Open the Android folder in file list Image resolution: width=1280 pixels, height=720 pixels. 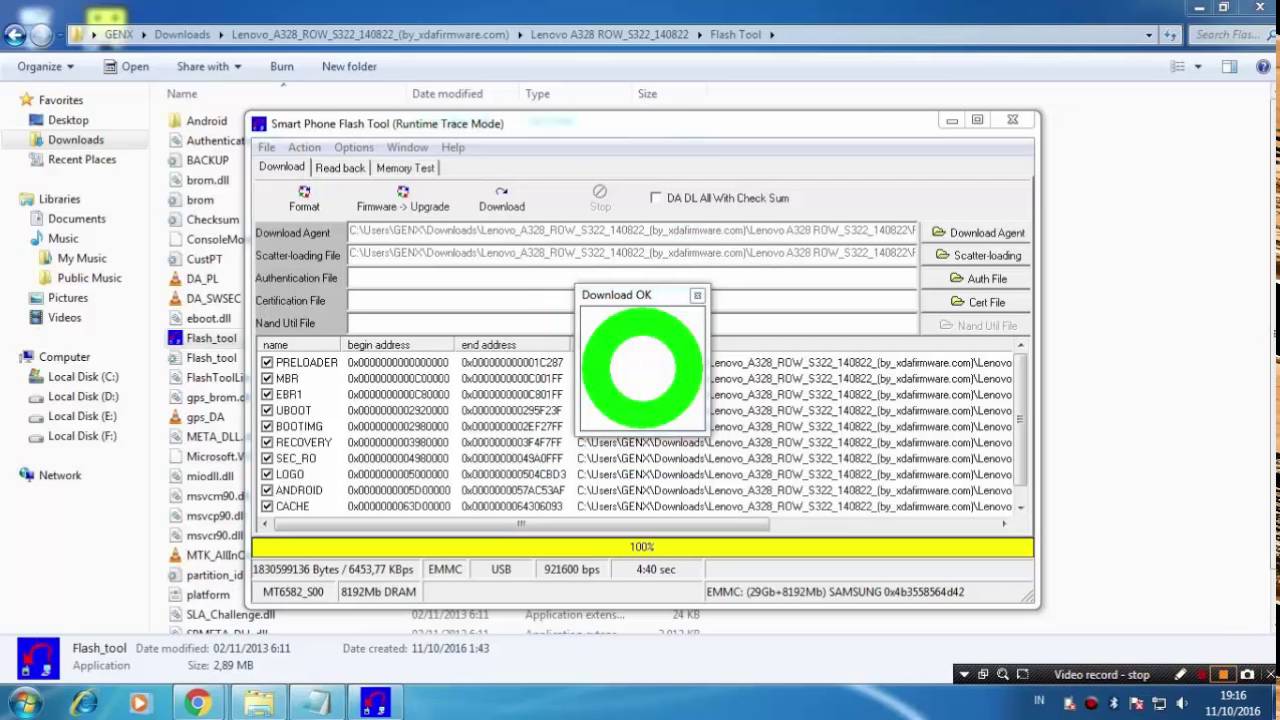[198, 121]
